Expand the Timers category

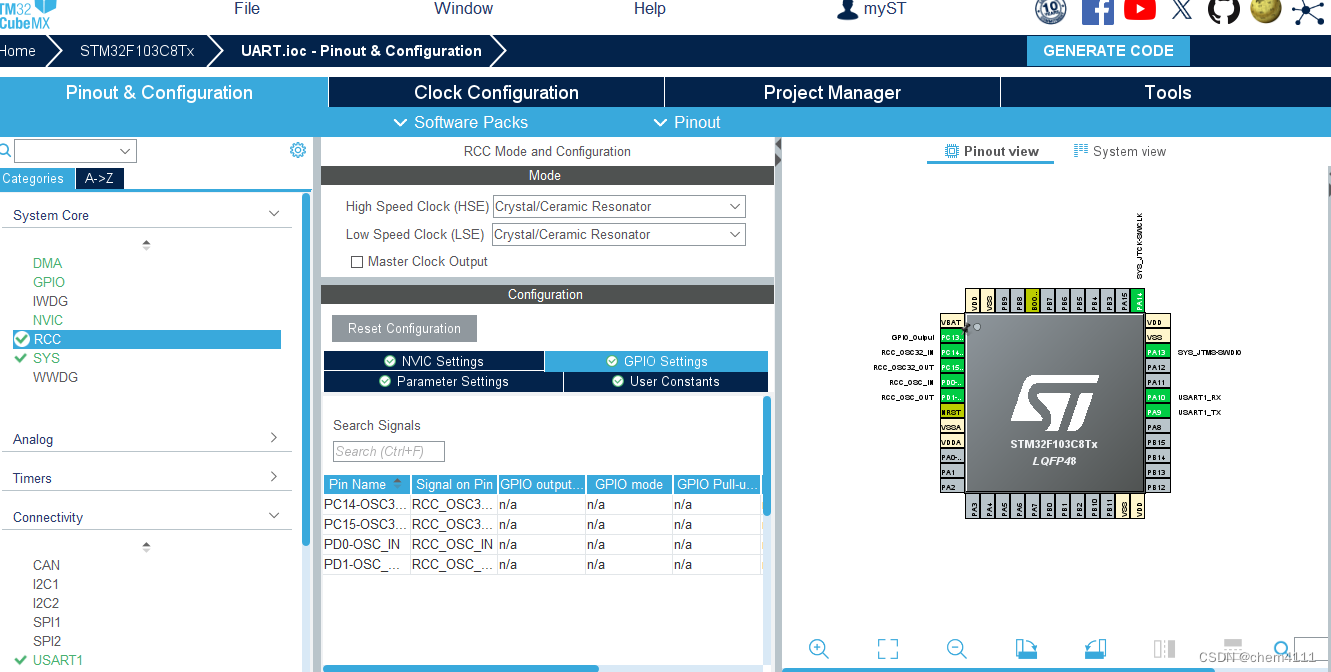tap(274, 477)
